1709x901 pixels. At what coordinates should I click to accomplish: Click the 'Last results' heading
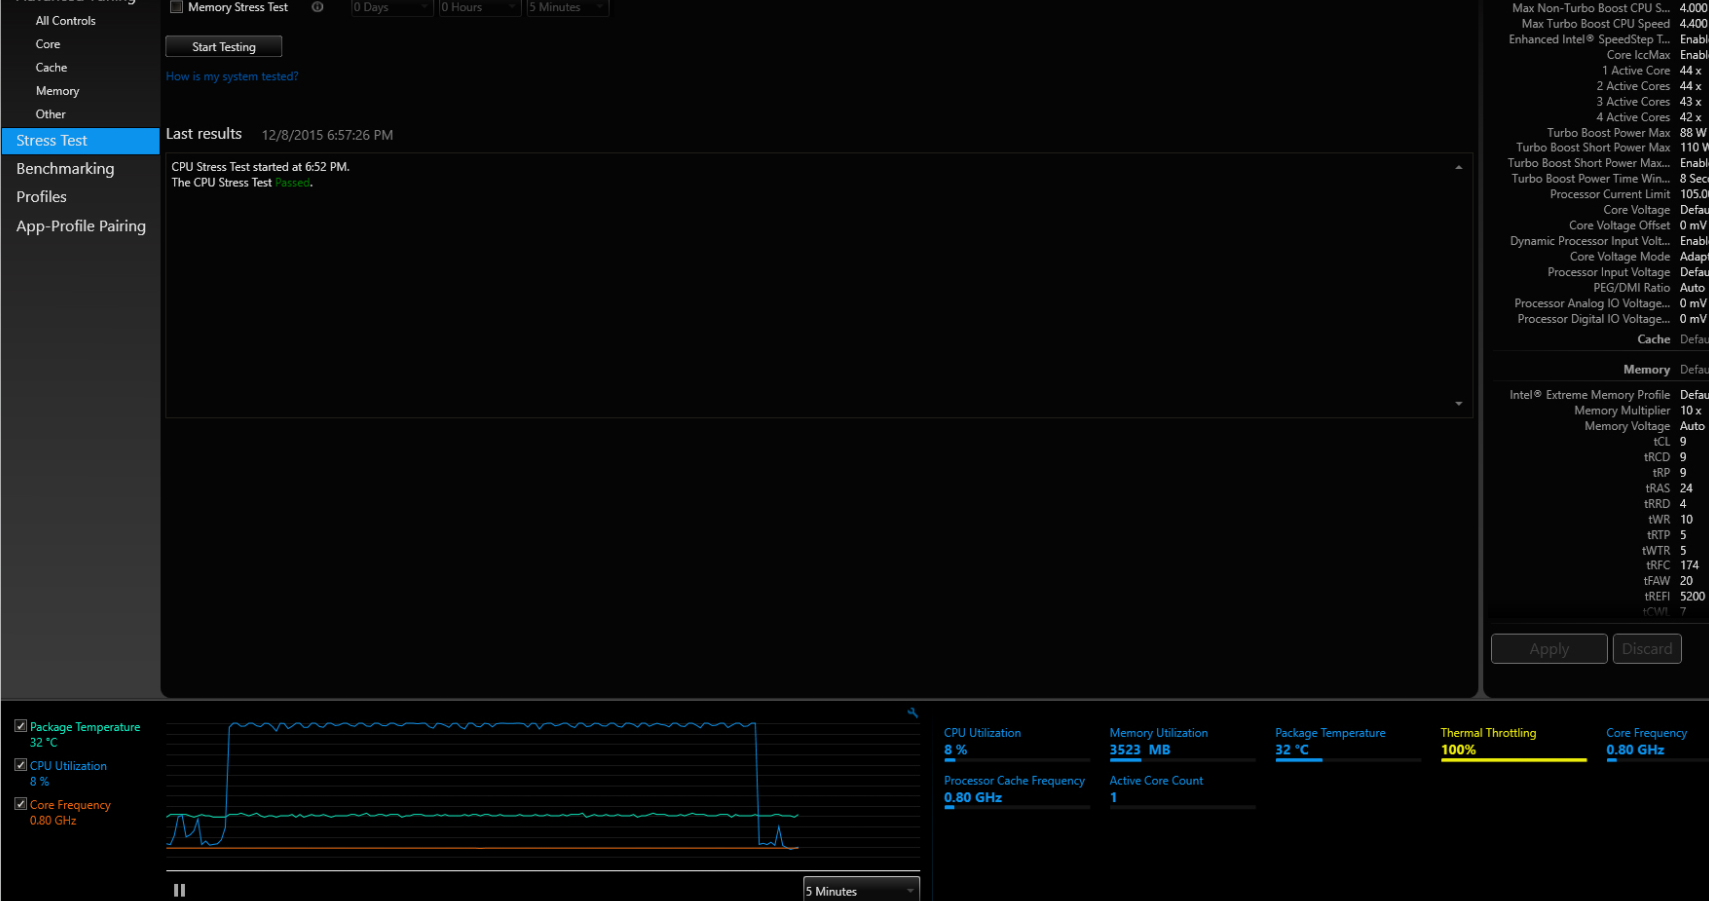(204, 134)
